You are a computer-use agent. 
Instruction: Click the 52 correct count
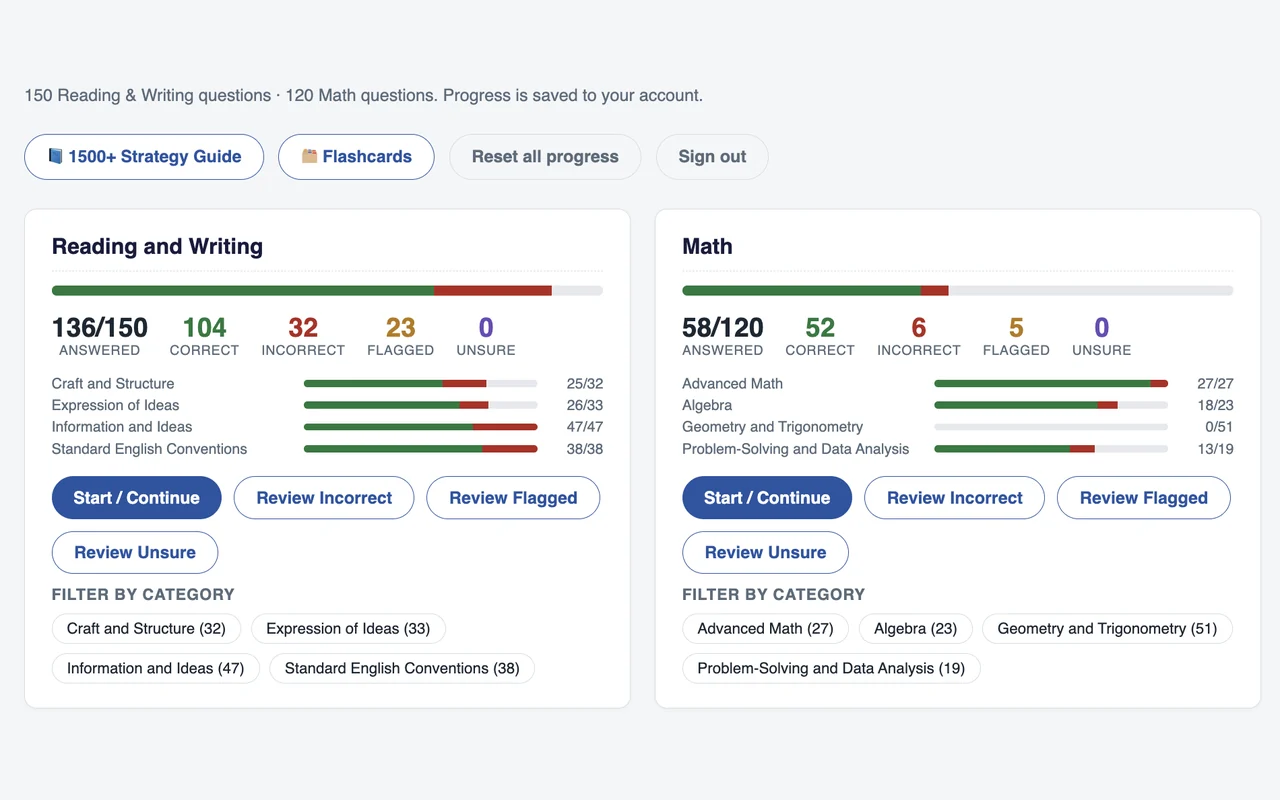pyautogui.click(x=820, y=327)
